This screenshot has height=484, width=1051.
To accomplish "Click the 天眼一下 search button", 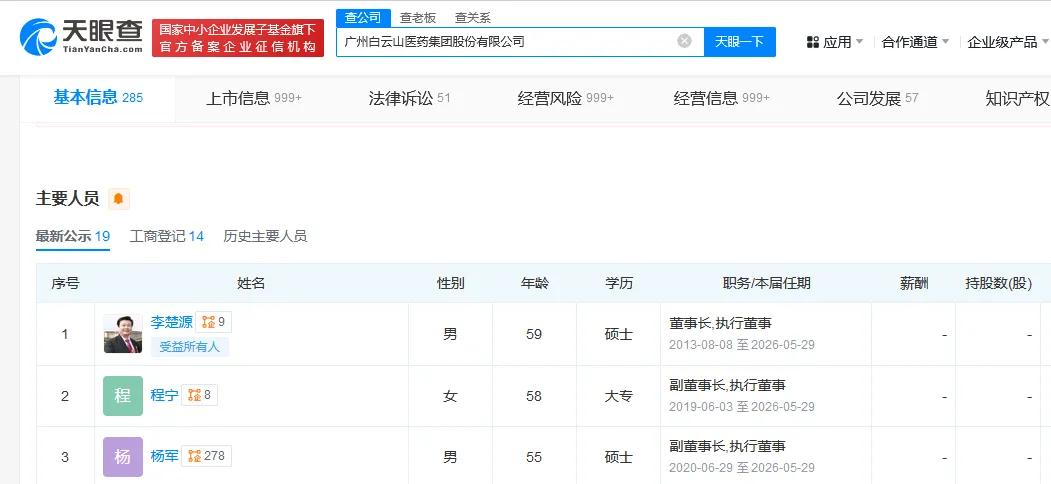I will tap(739, 42).
